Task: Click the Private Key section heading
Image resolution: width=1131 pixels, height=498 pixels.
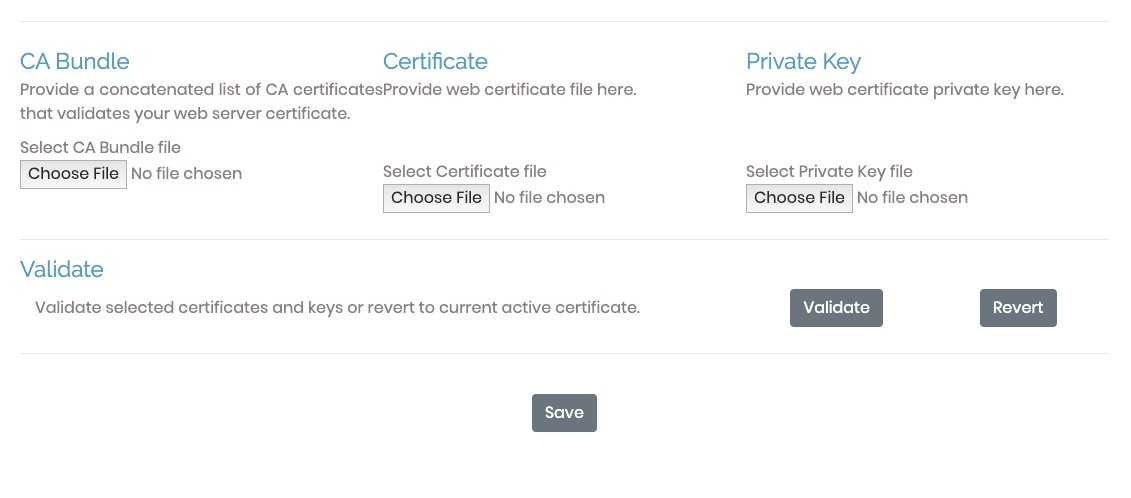Action: point(804,62)
